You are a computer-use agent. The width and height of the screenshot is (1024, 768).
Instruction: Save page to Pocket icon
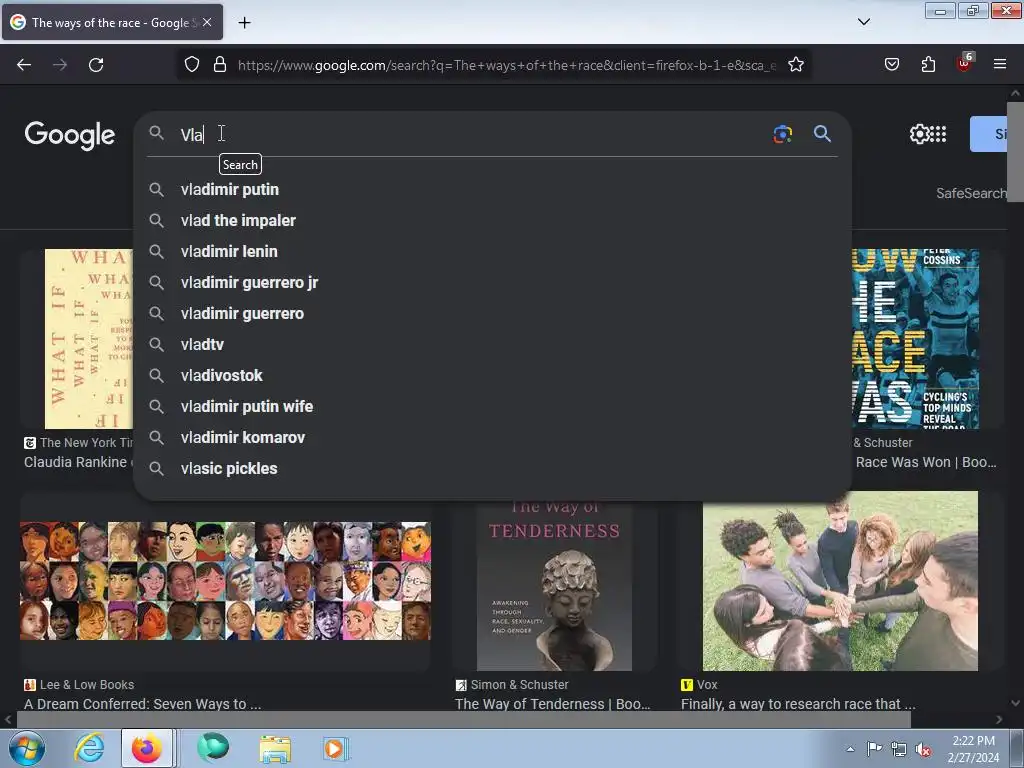891,65
